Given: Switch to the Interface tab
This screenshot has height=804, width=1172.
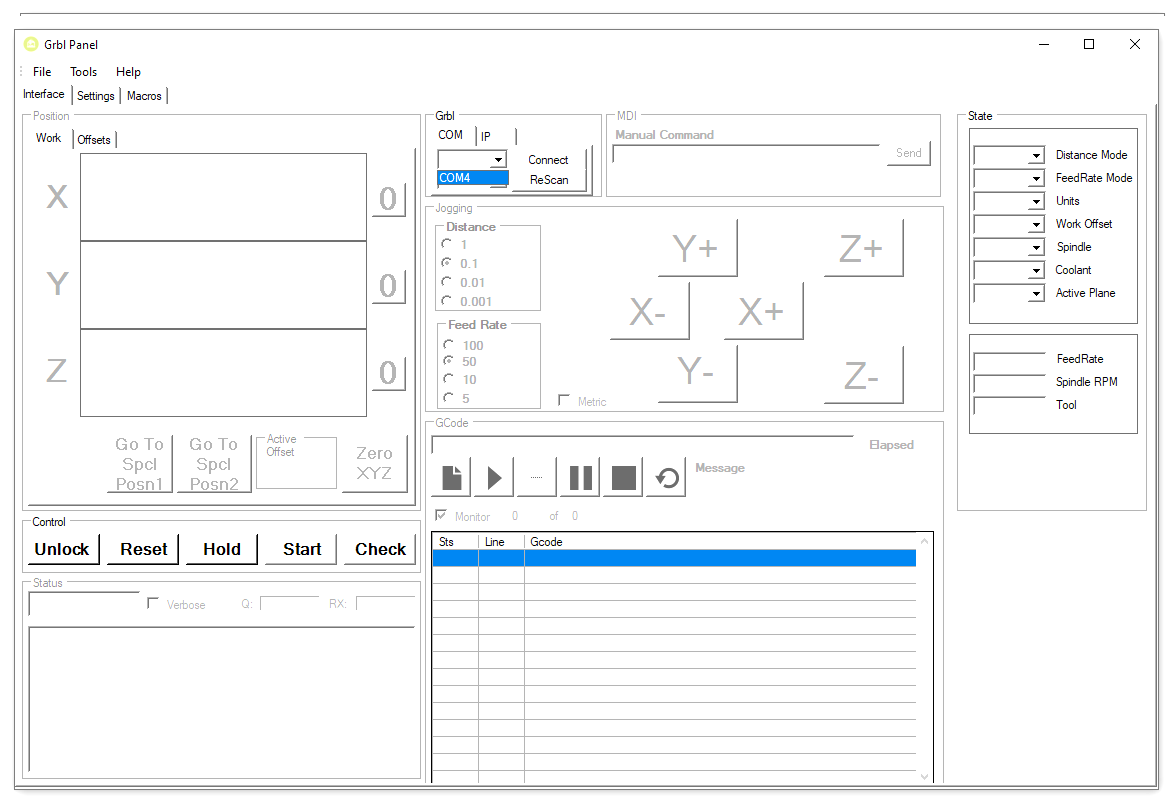Looking at the screenshot, I should point(43,94).
